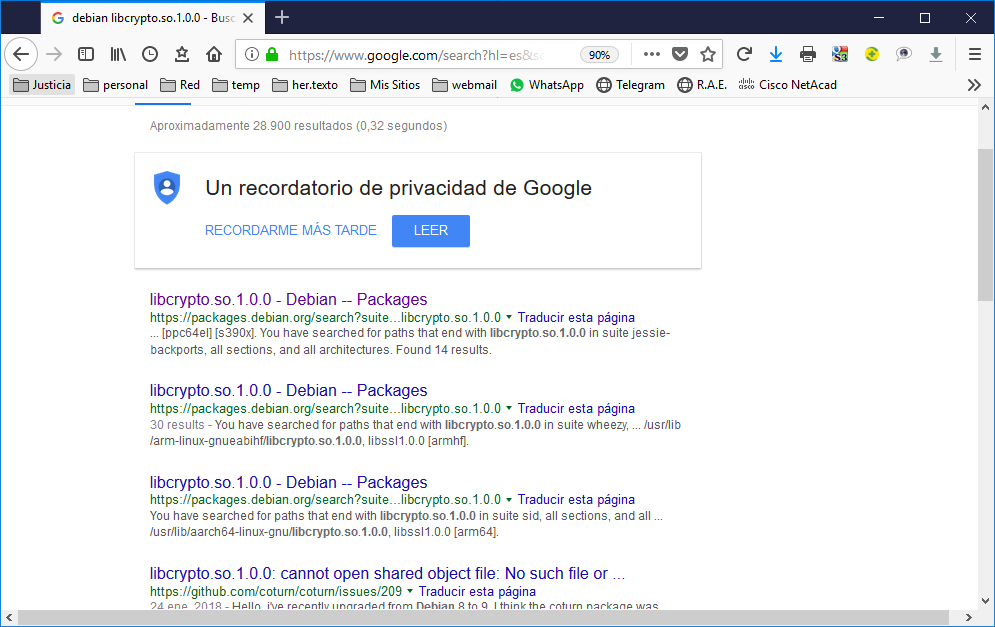
Task: Click the gray download extension icon
Action: tap(935, 55)
